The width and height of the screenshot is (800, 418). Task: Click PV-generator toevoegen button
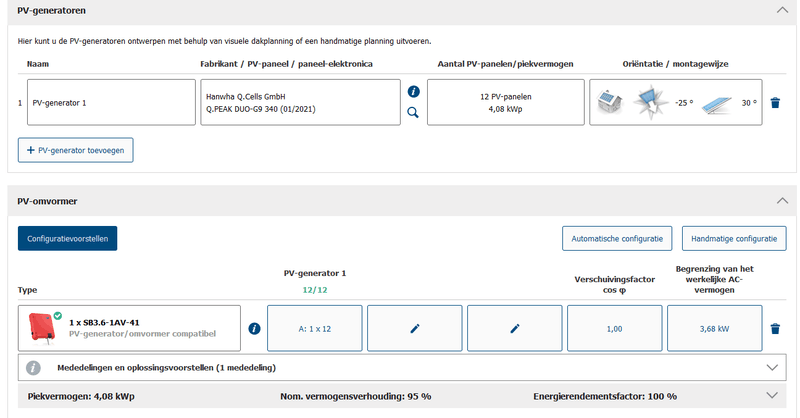click(x=76, y=150)
